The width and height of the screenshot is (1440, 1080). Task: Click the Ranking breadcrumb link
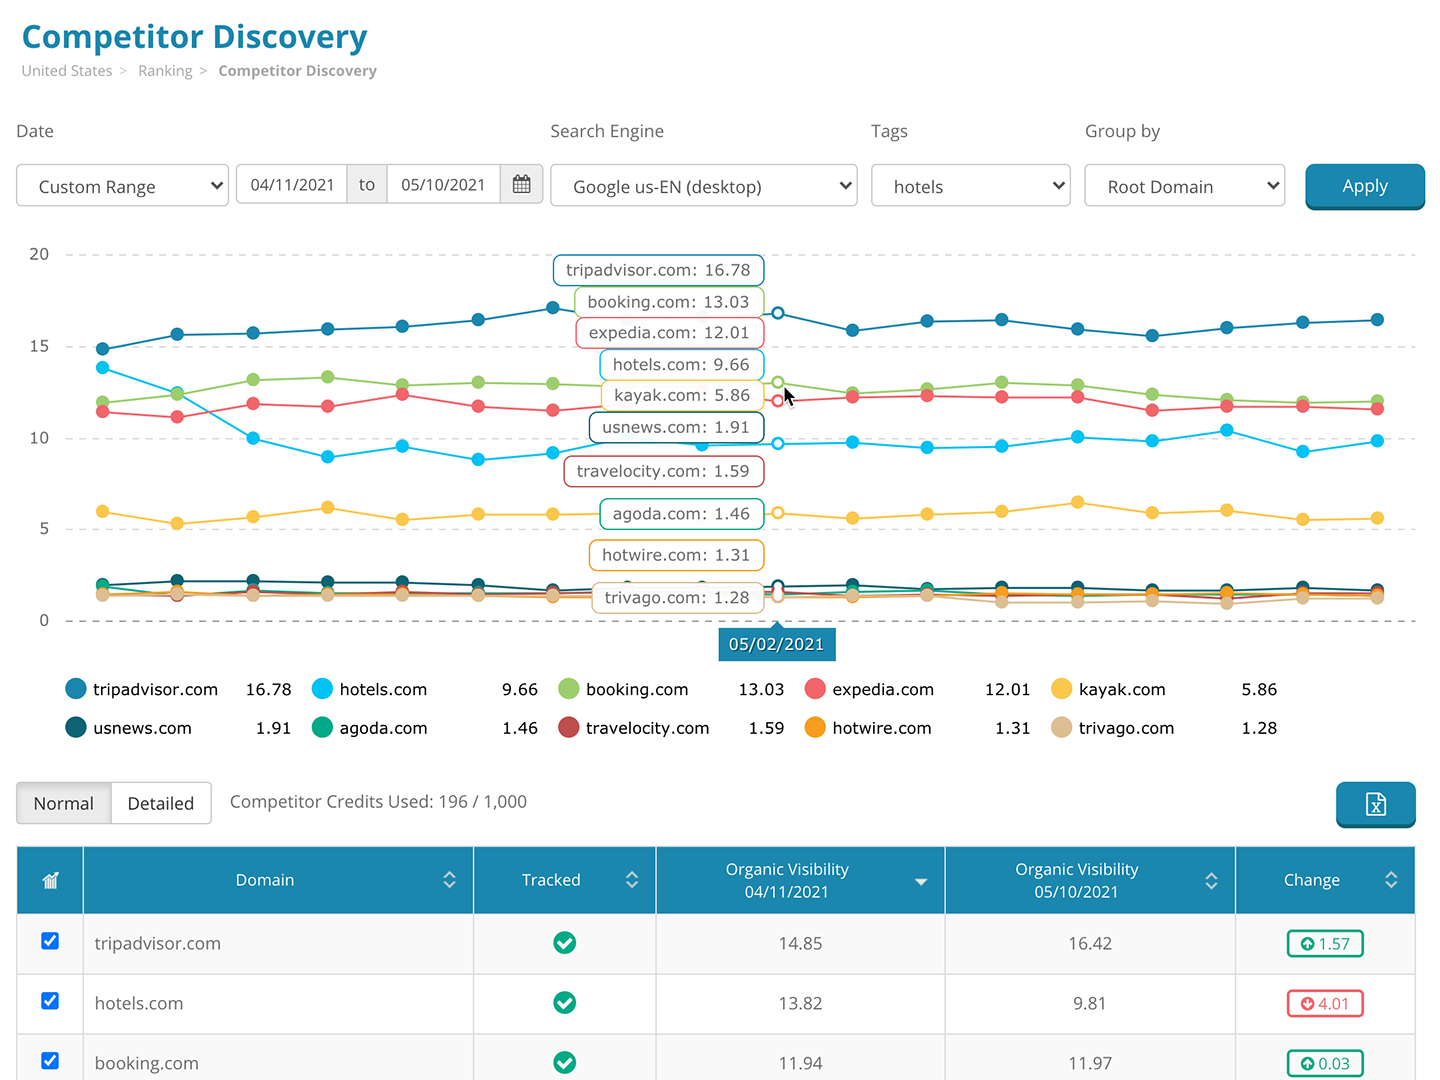coord(165,70)
